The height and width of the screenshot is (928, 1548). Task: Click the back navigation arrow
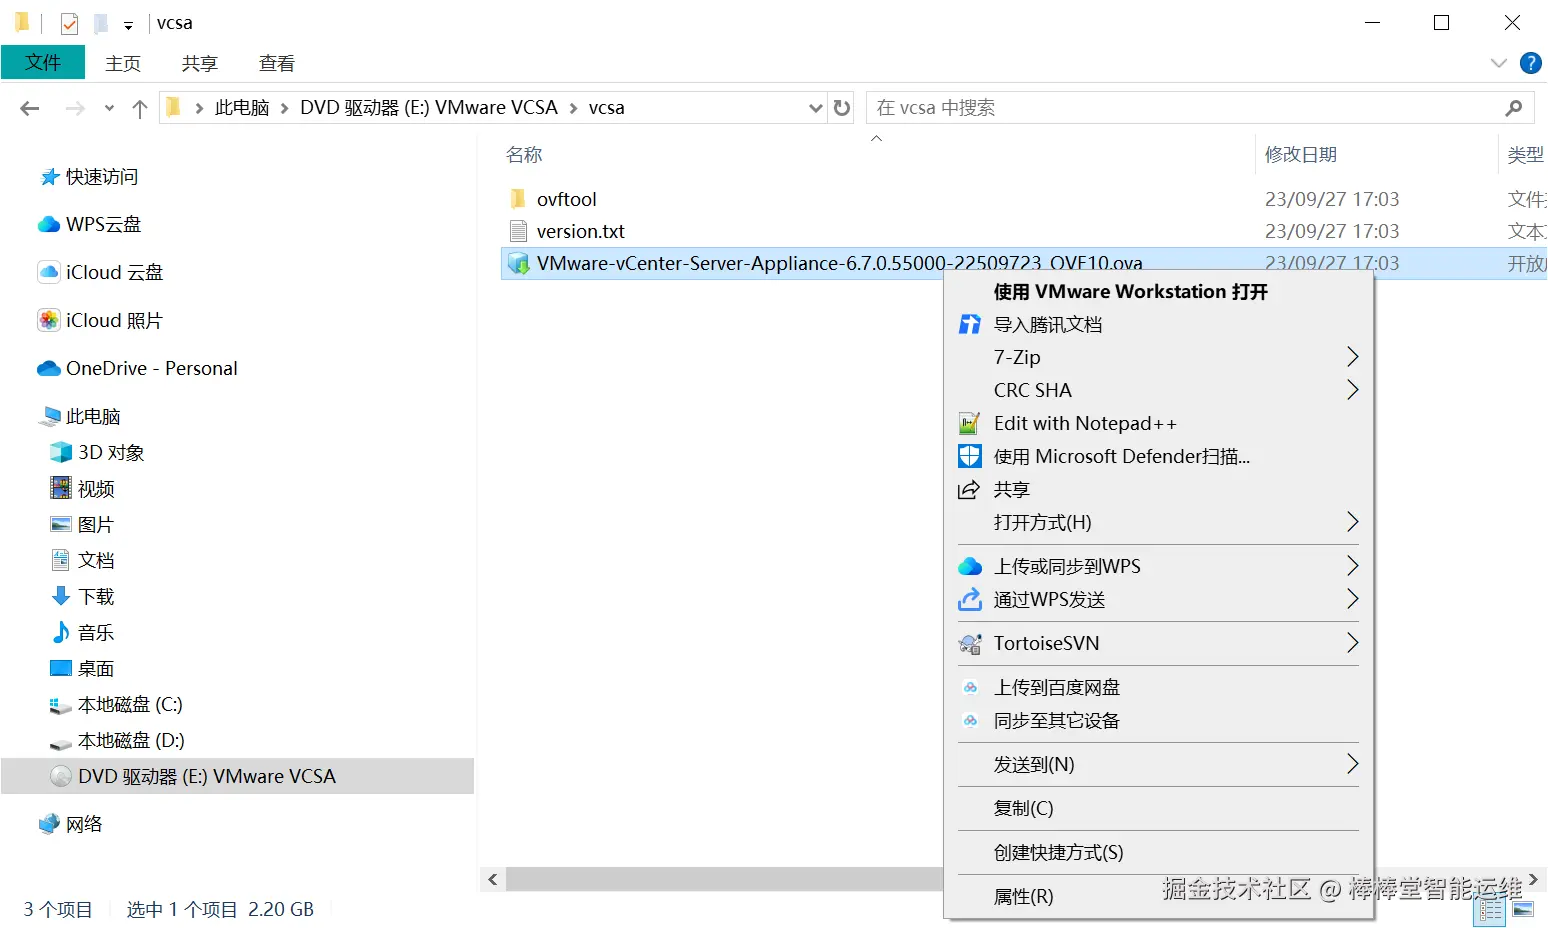point(30,108)
